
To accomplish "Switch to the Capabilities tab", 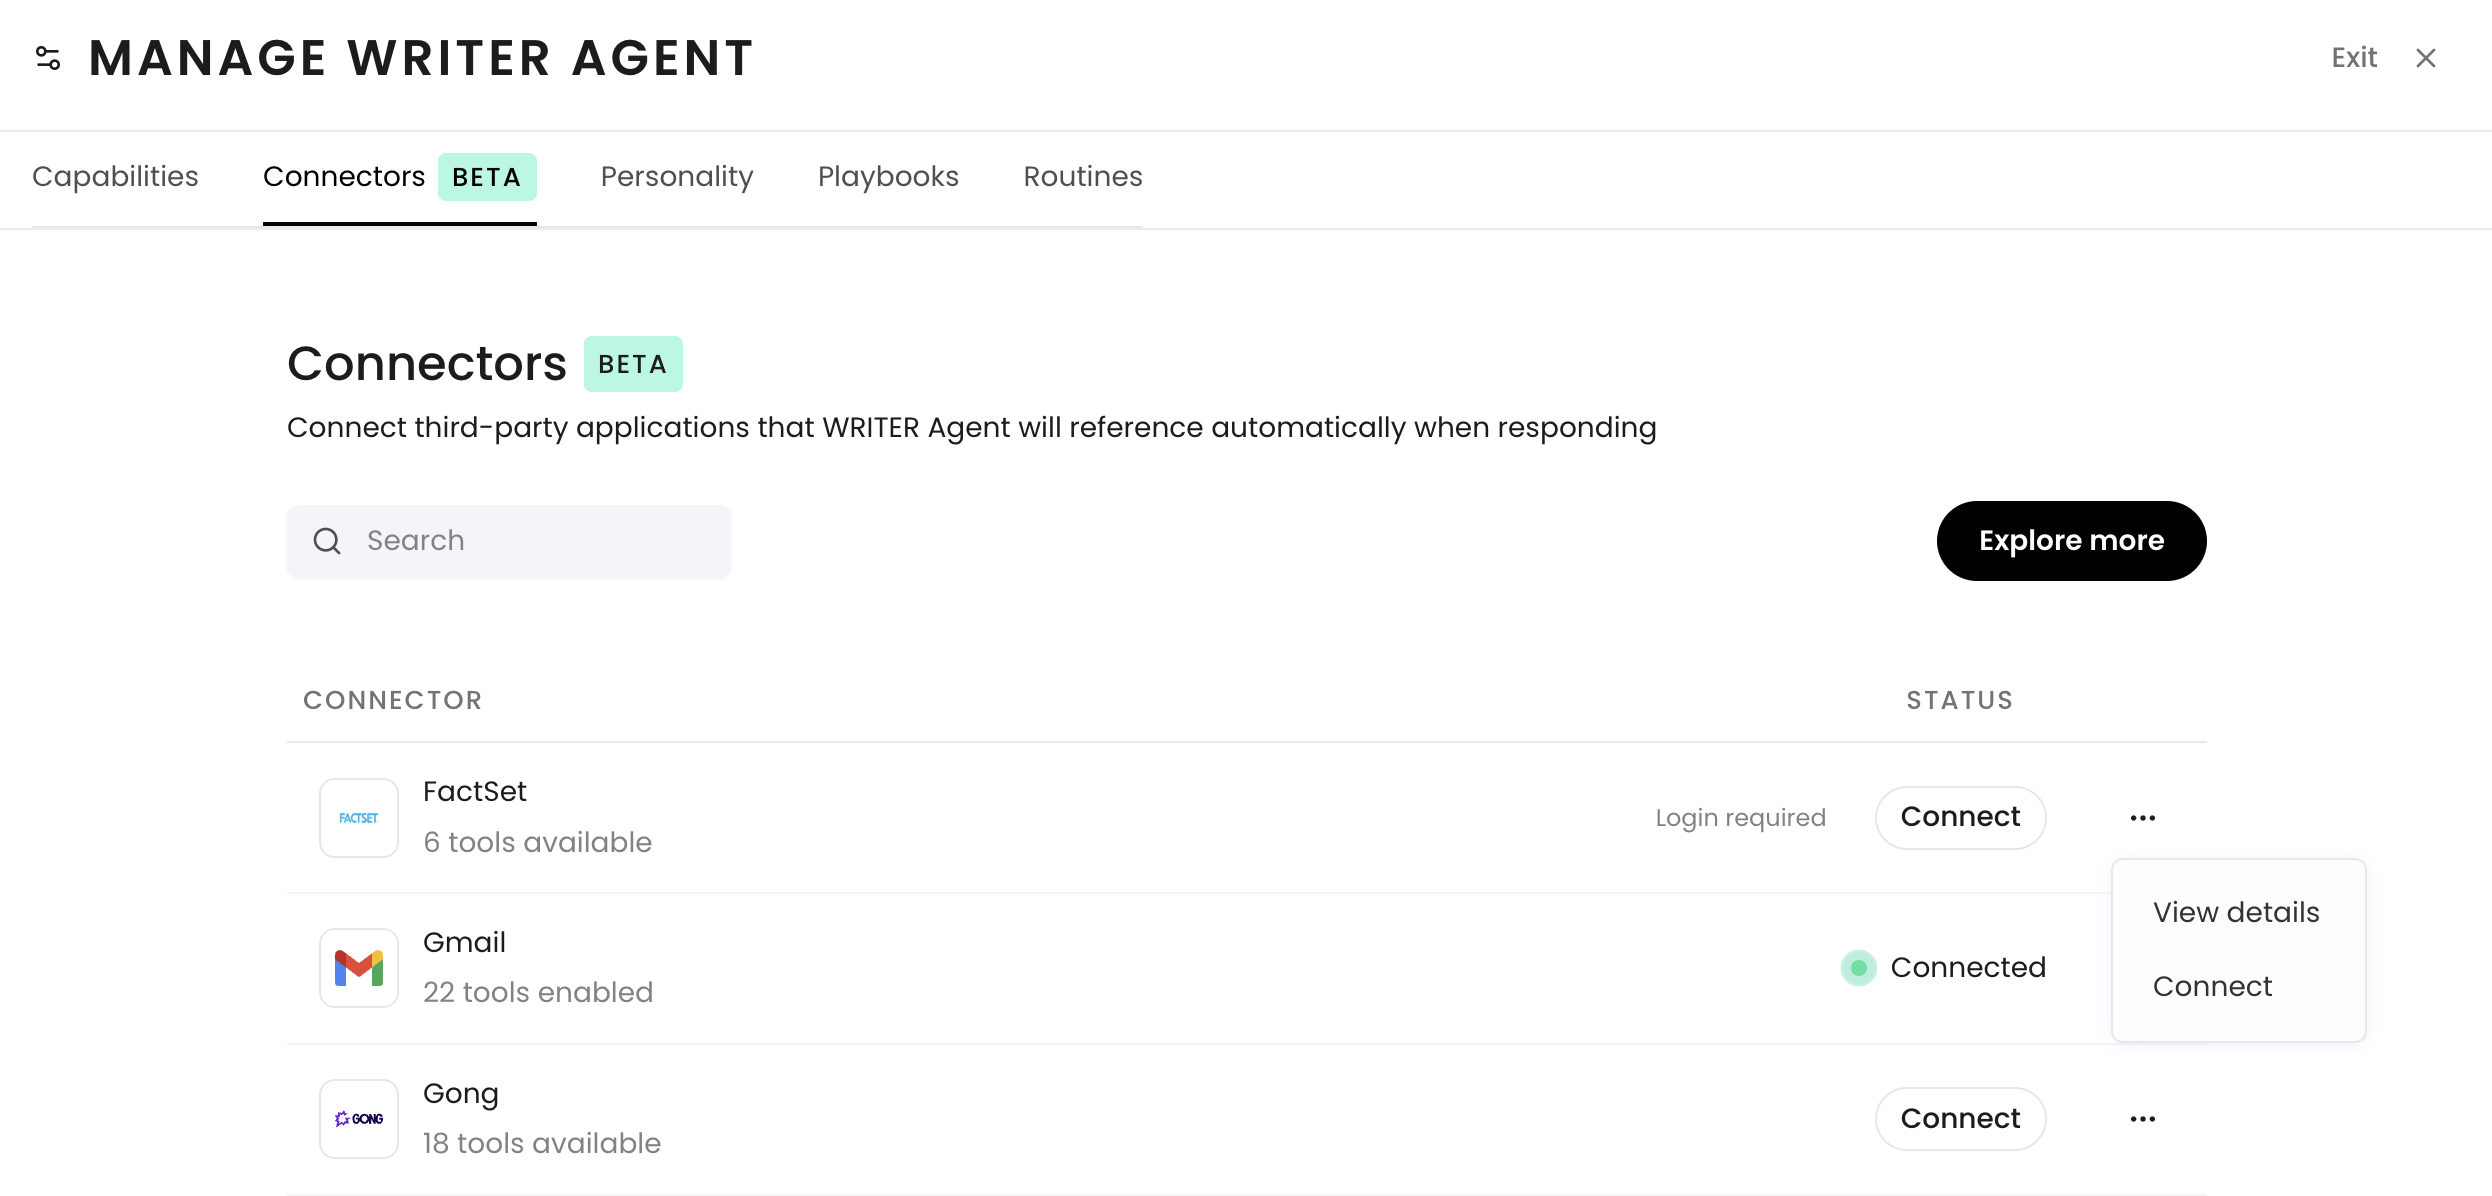I will [115, 177].
